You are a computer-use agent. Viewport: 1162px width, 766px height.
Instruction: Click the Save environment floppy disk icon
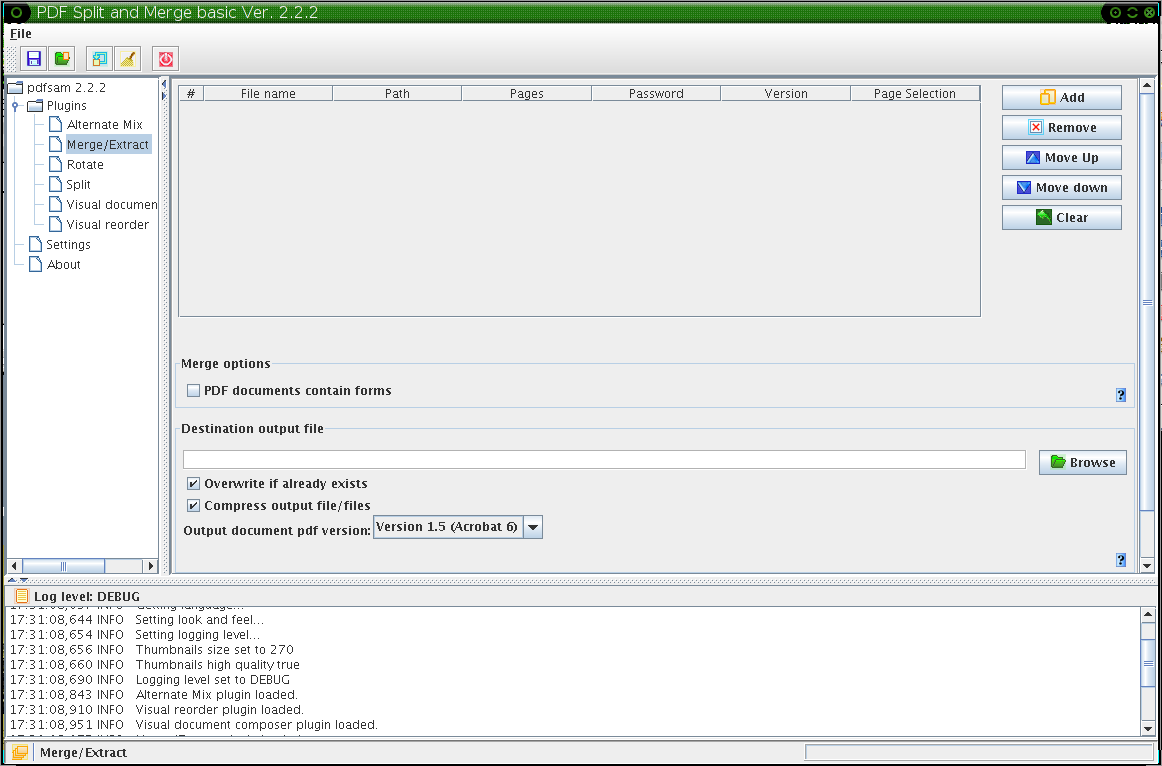click(33, 59)
